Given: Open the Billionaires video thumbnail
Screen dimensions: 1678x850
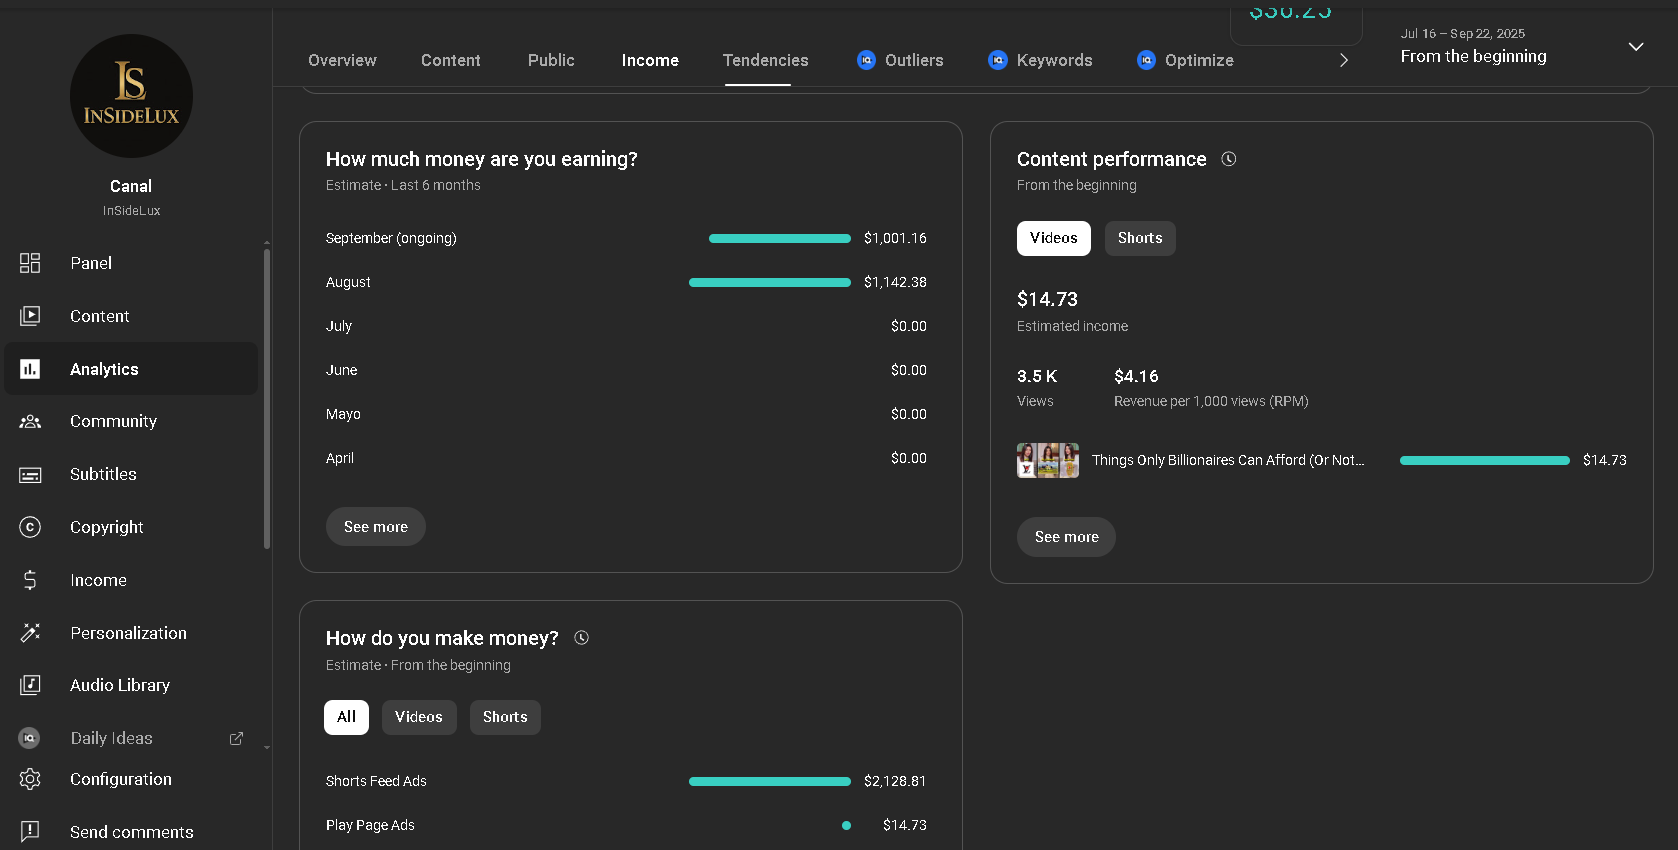Looking at the screenshot, I should click(x=1047, y=460).
